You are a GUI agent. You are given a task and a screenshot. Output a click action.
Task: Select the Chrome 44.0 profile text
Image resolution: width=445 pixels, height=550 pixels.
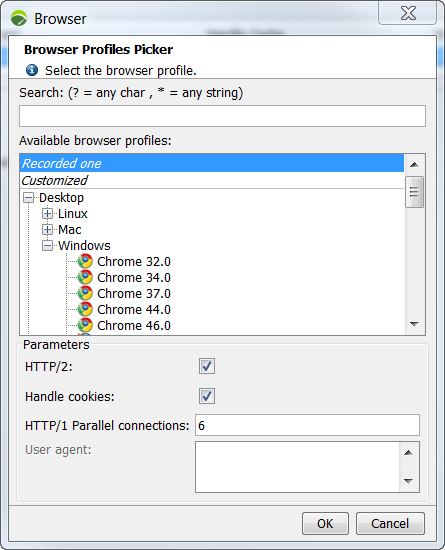pyautogui.click(x=134, y=310)
